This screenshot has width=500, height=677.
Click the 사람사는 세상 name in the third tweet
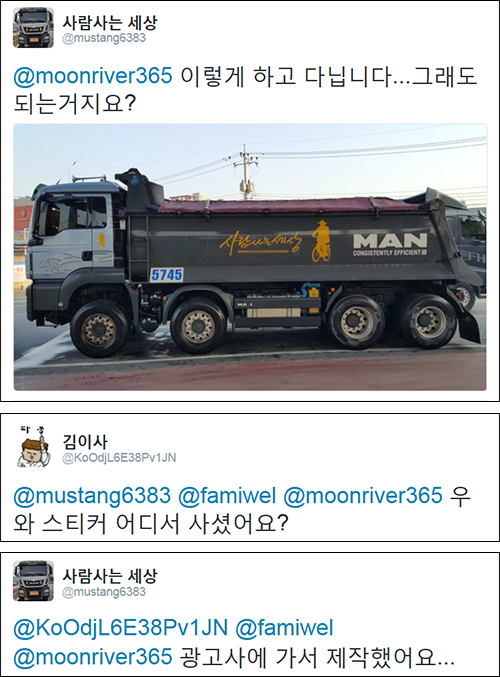coord(110,576)
